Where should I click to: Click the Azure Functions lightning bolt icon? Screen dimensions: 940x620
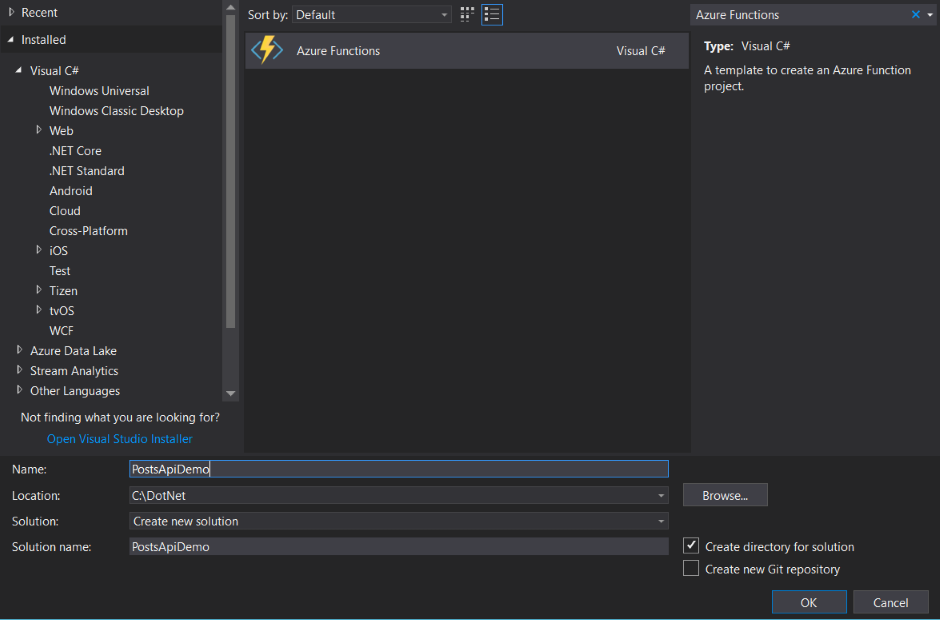(x=267, y=50)
